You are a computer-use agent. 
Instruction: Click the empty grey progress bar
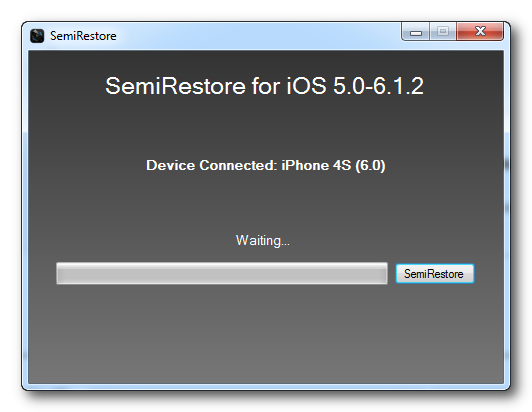pyautogui.click(x=222, y=273)
